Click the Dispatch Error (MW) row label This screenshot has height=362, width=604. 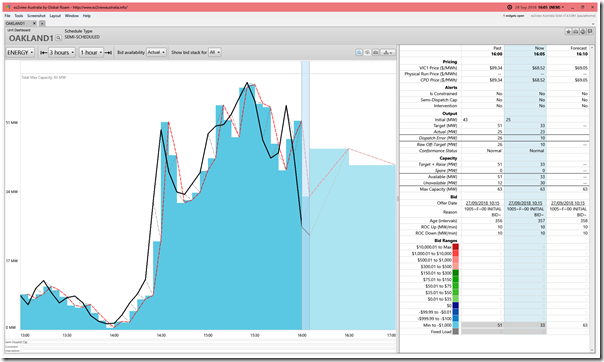[438, 138]
